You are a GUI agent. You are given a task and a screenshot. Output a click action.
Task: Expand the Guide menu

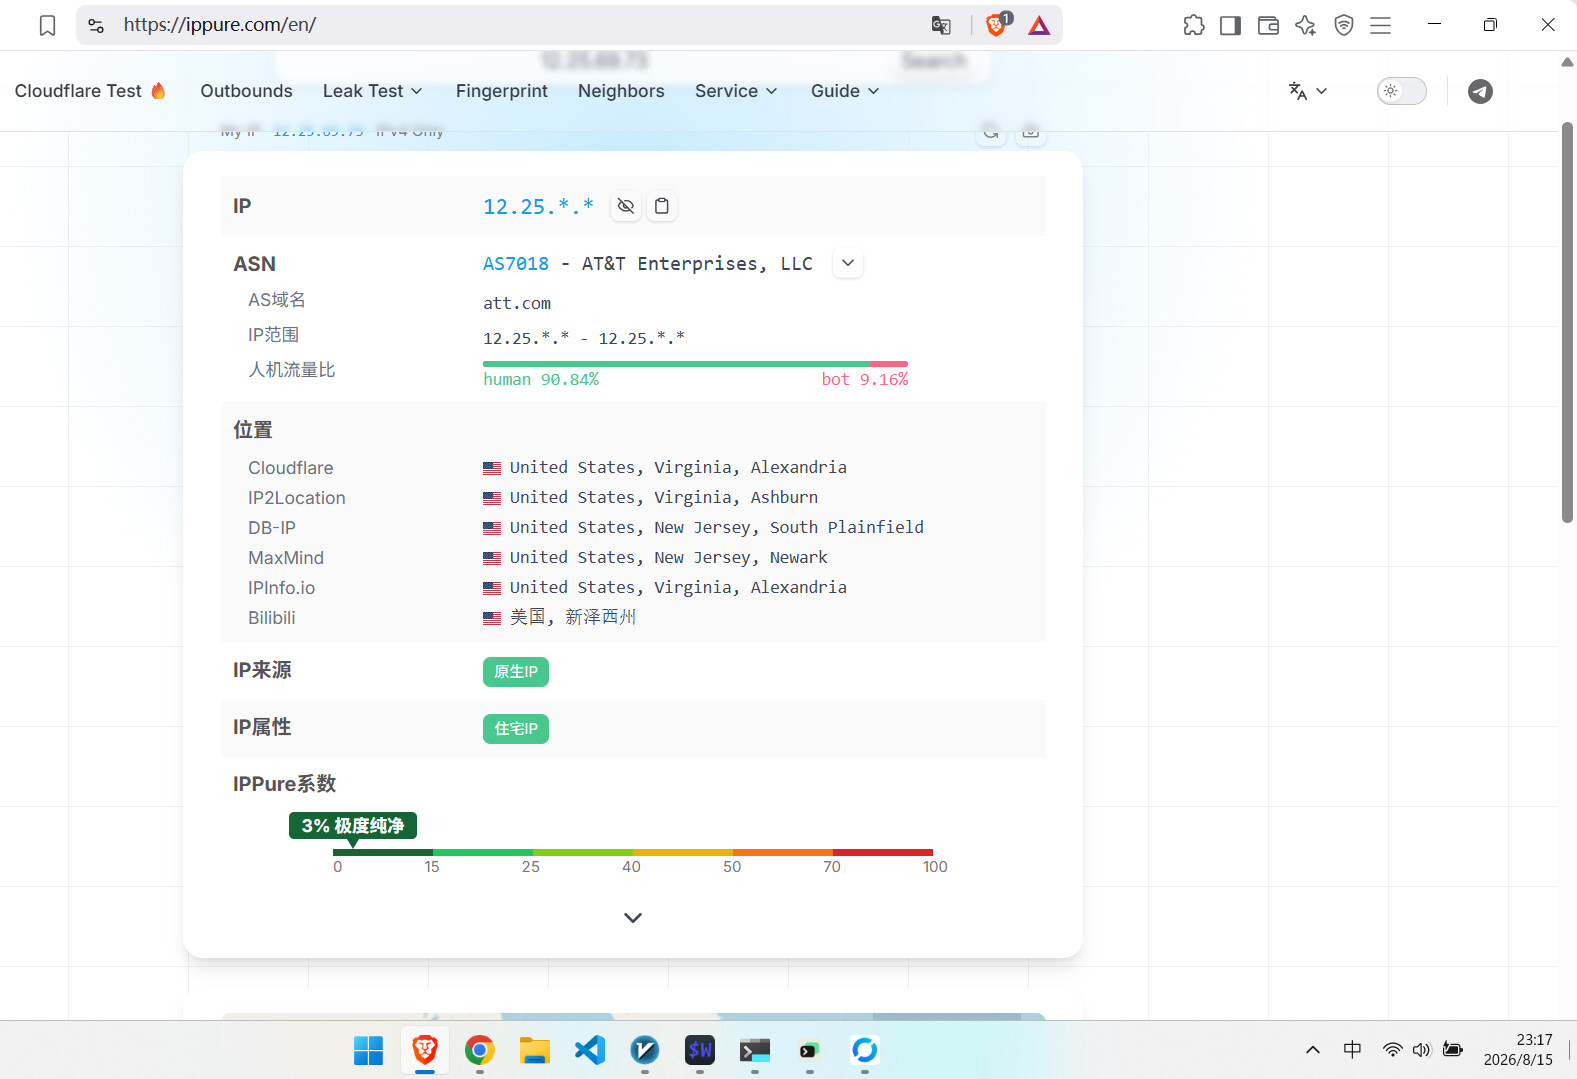pos(845,91)
